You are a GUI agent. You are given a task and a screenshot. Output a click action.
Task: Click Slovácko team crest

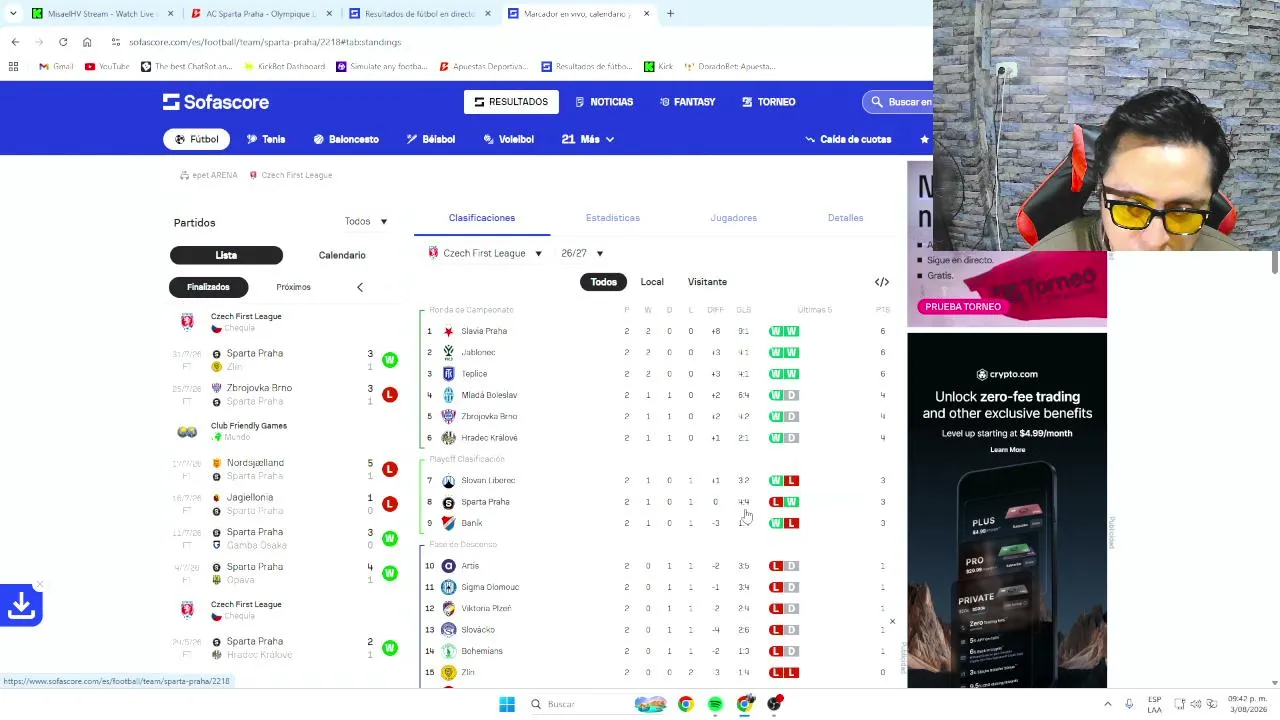coord(448,630)
